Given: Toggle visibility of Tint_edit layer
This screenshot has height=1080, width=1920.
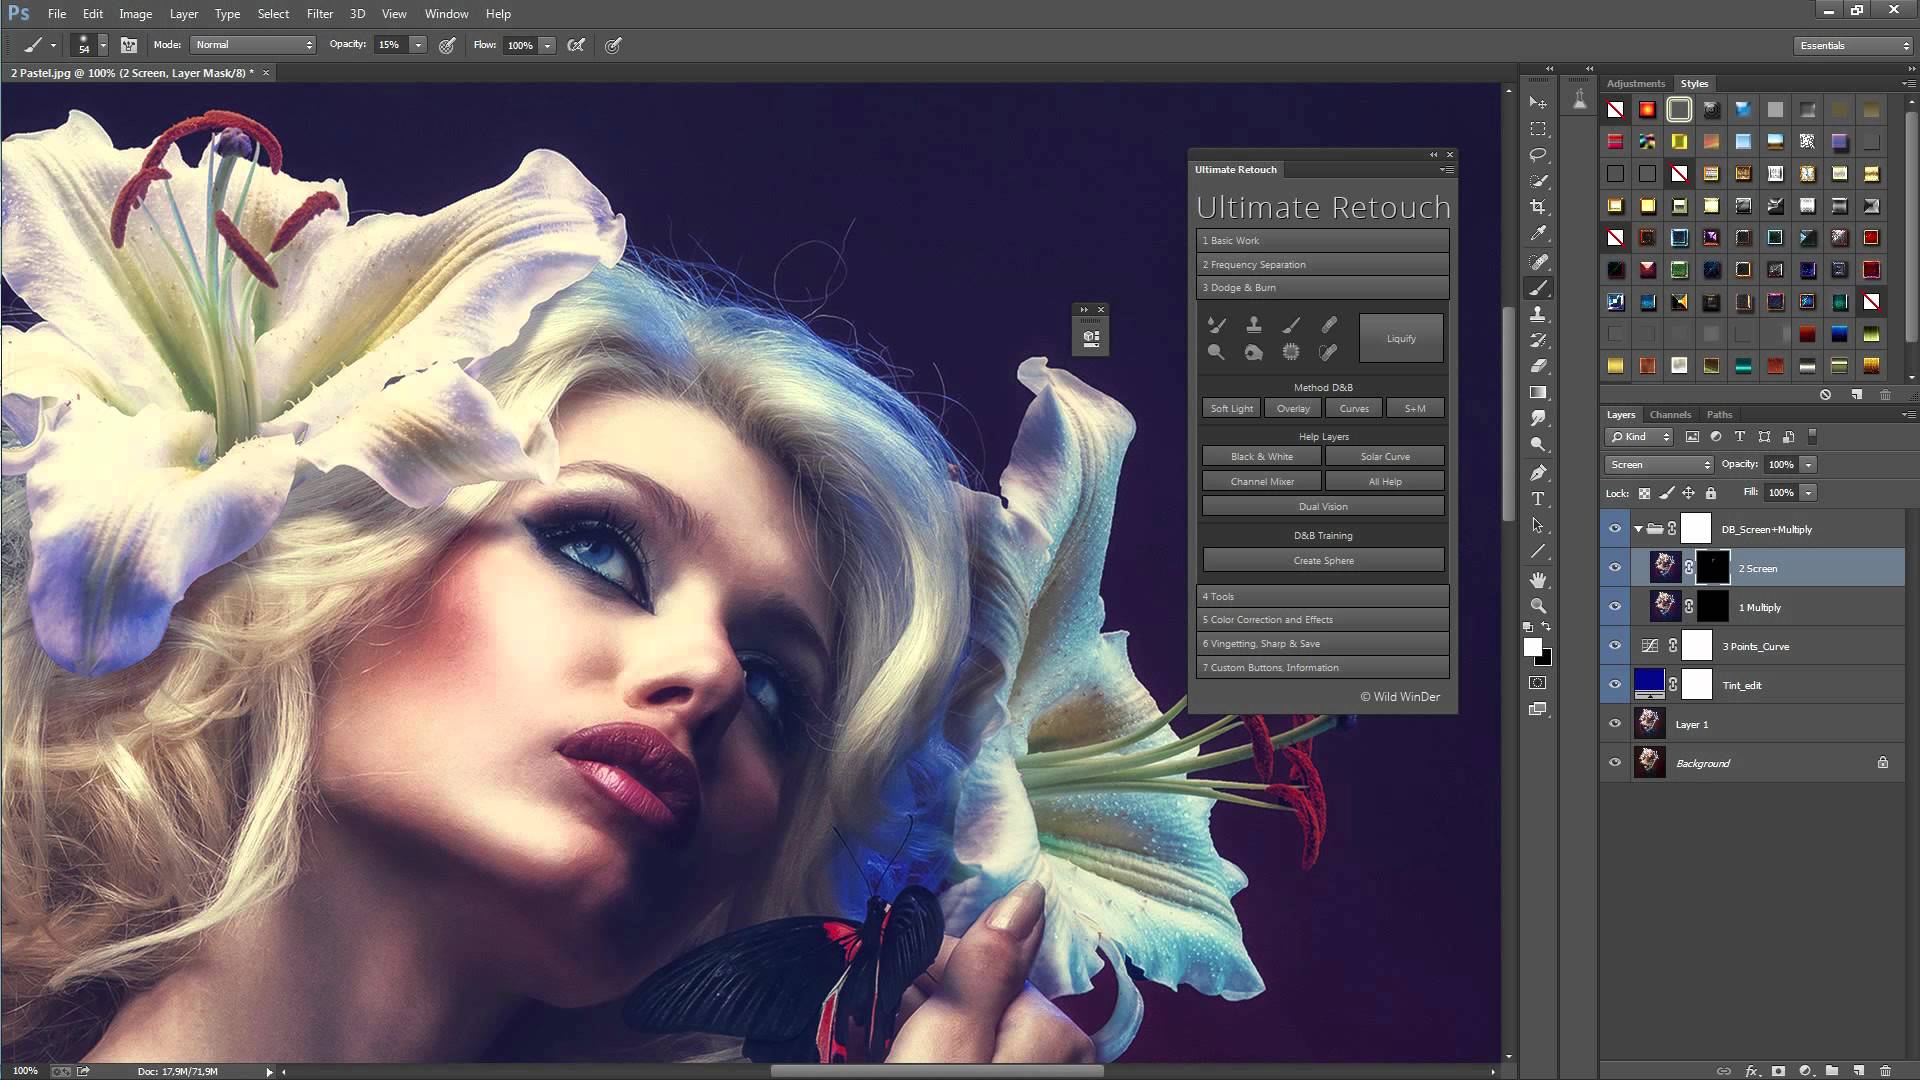Looking at the screenshot, I should (x=1615, y=685).
